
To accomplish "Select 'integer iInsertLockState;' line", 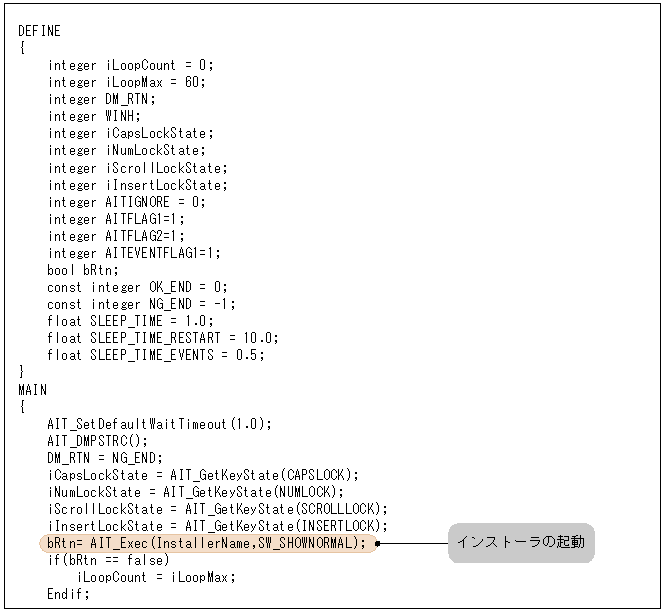I will (x=138, y=185).
